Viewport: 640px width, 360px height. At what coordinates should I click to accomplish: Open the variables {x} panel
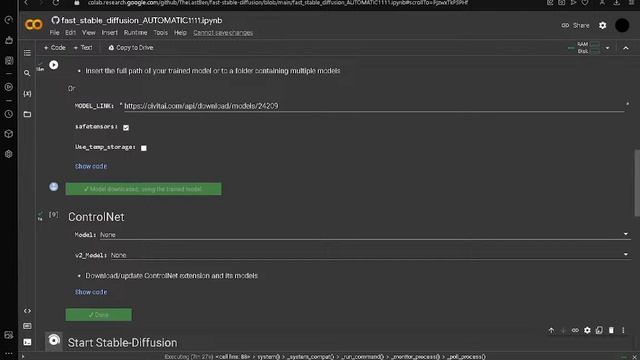27,94
